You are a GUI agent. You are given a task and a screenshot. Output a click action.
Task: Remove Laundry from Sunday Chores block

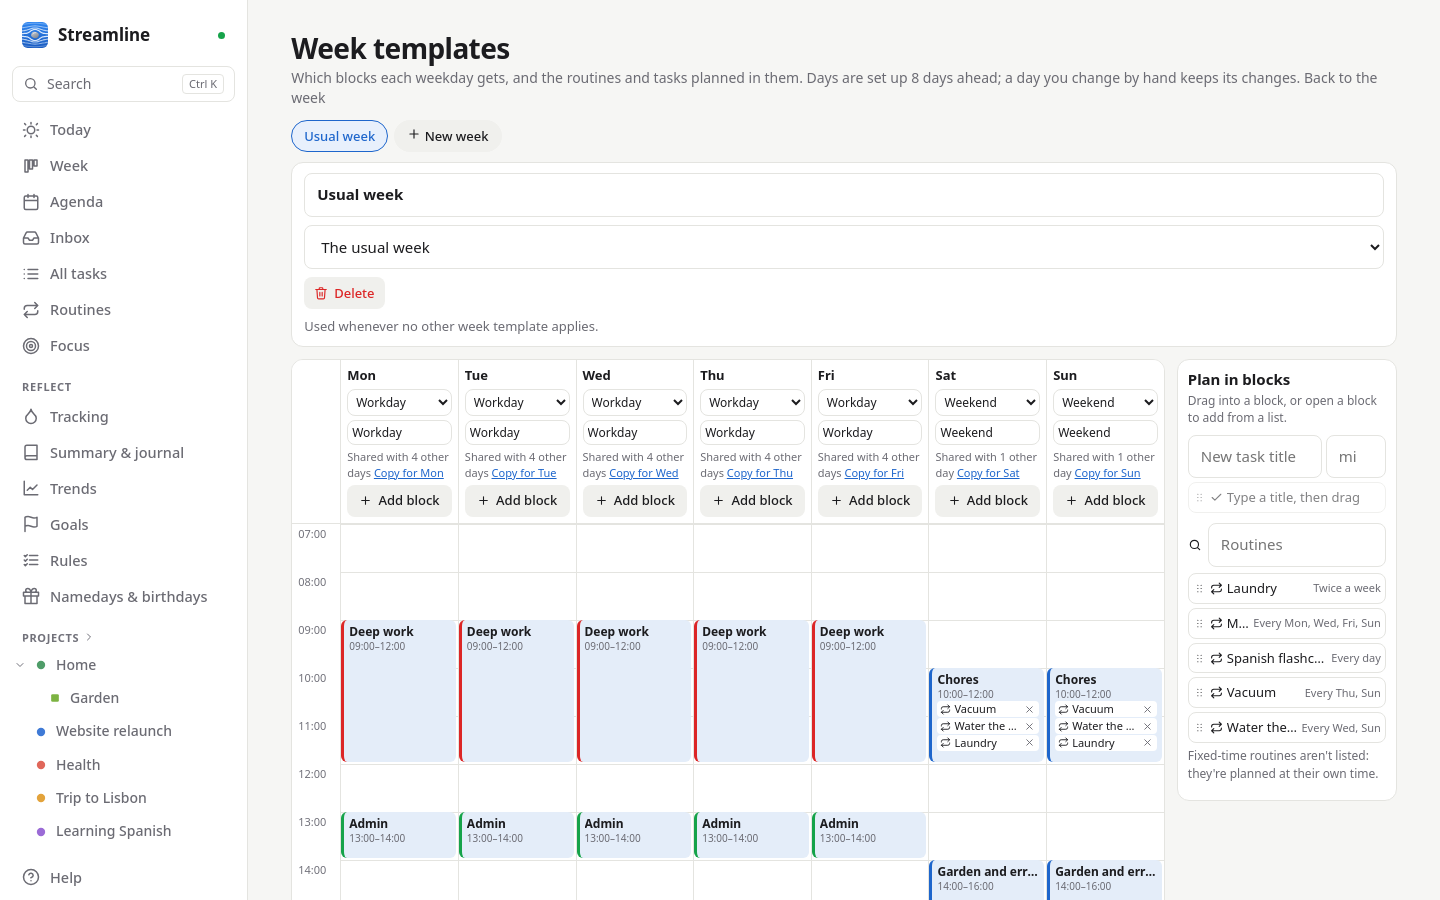click(1147, 743)
